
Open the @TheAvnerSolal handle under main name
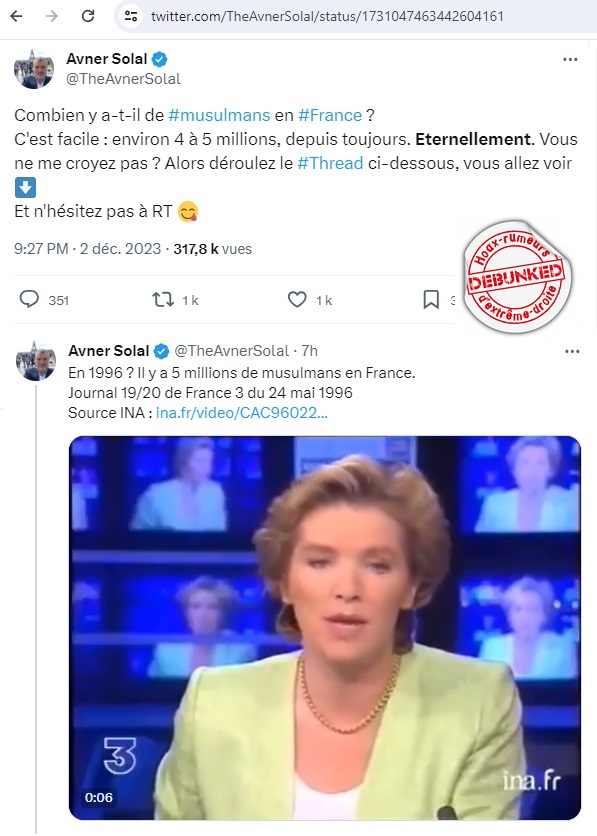coord(123,79)
